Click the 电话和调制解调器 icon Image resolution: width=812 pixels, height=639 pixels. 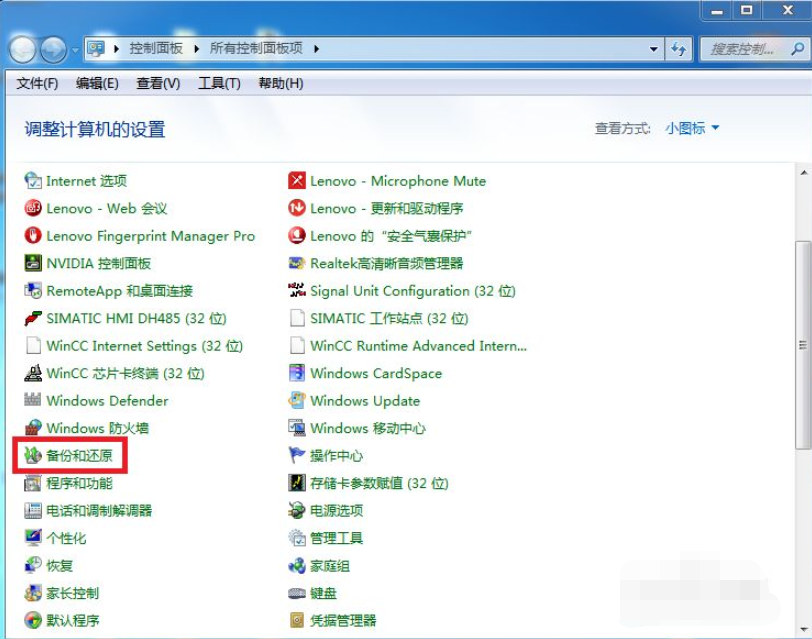[x=33, y=511]
